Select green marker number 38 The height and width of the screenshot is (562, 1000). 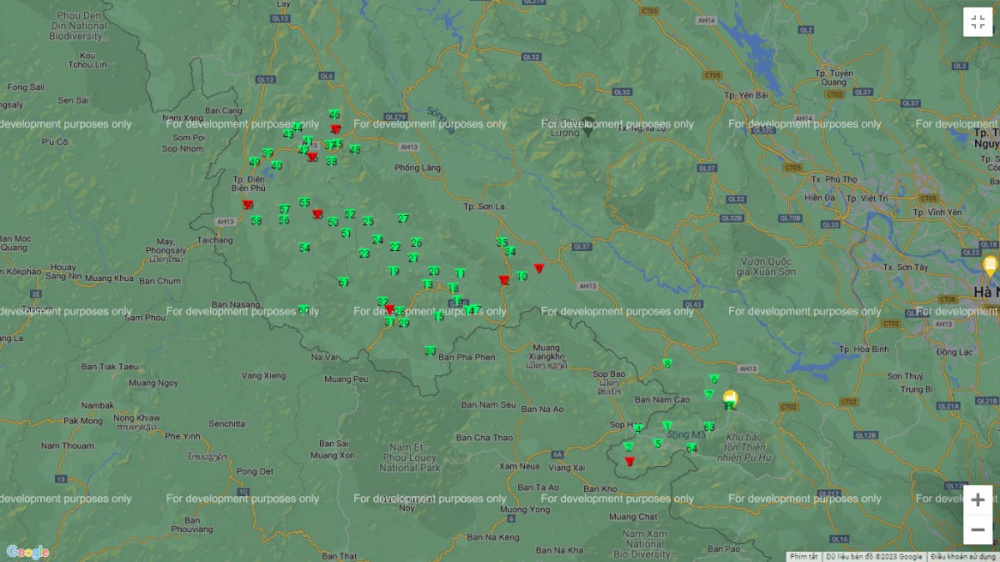click(331, 161)
